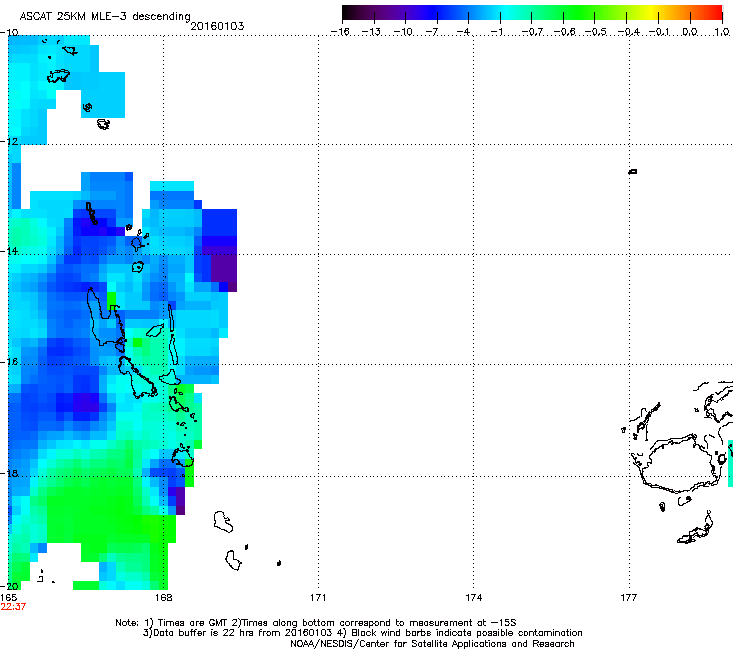This screenshot has width=740, height=650.
Task: Click the -4 color scale label
Action: click(x=463, y=32)
